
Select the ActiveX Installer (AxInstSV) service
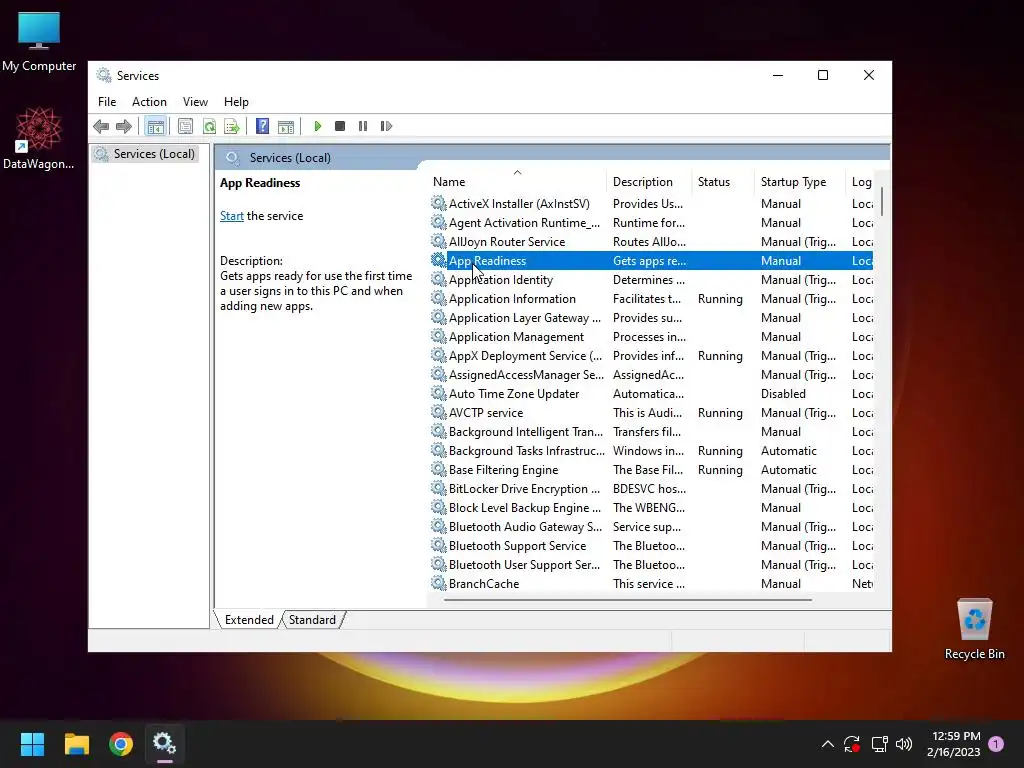click(651, 204)
